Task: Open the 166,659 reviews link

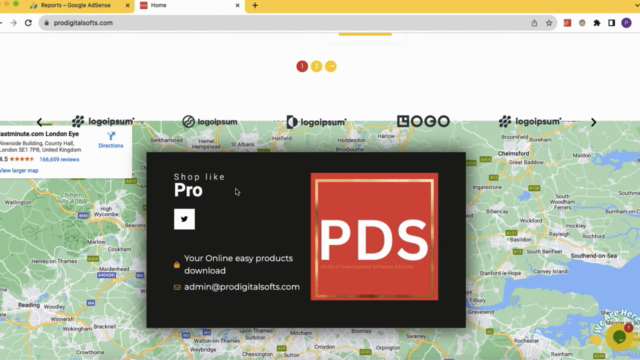Action: [x=59, y=160]
